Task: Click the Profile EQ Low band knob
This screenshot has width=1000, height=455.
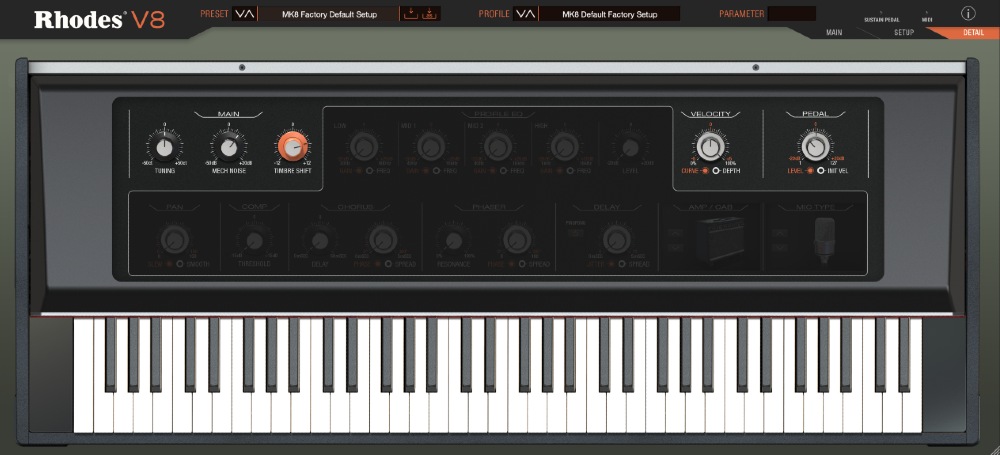Action: pos(364,147)
